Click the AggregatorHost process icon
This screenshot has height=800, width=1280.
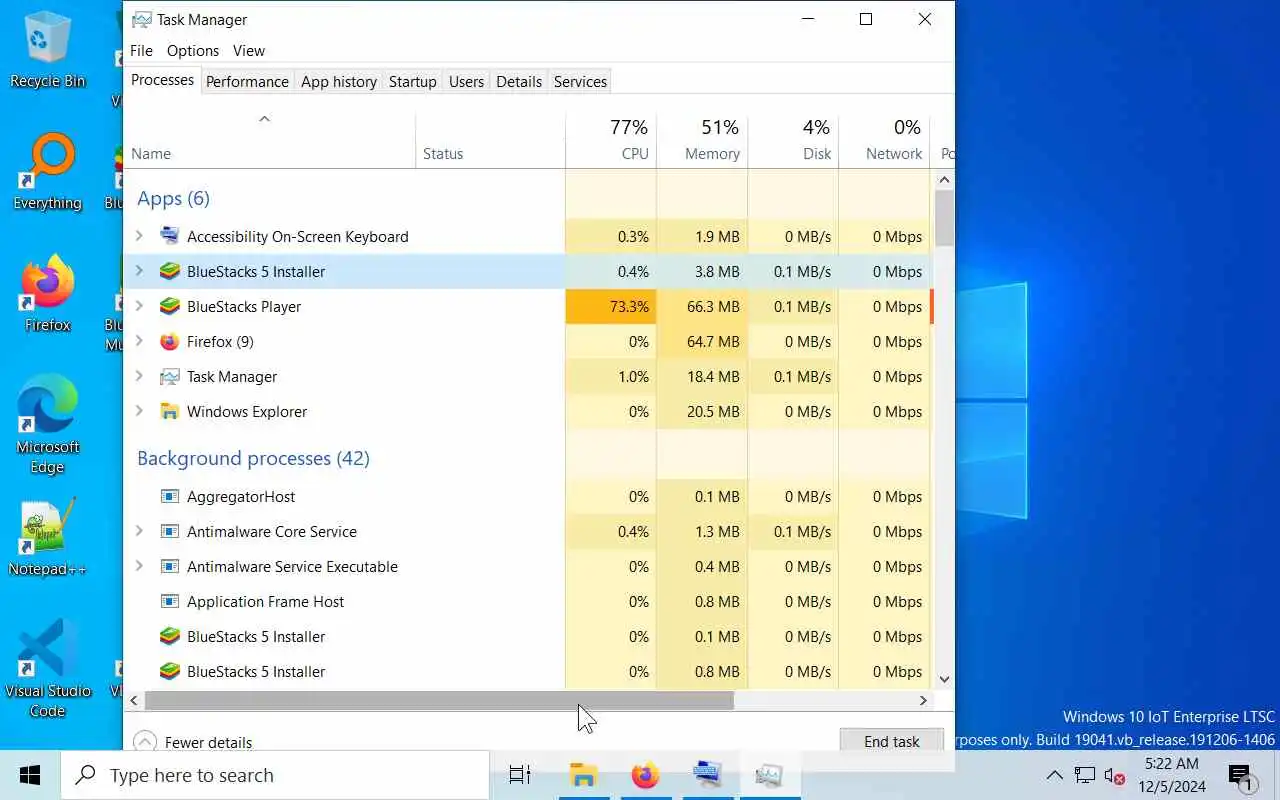pyautogui.click(x=170, y=497)
